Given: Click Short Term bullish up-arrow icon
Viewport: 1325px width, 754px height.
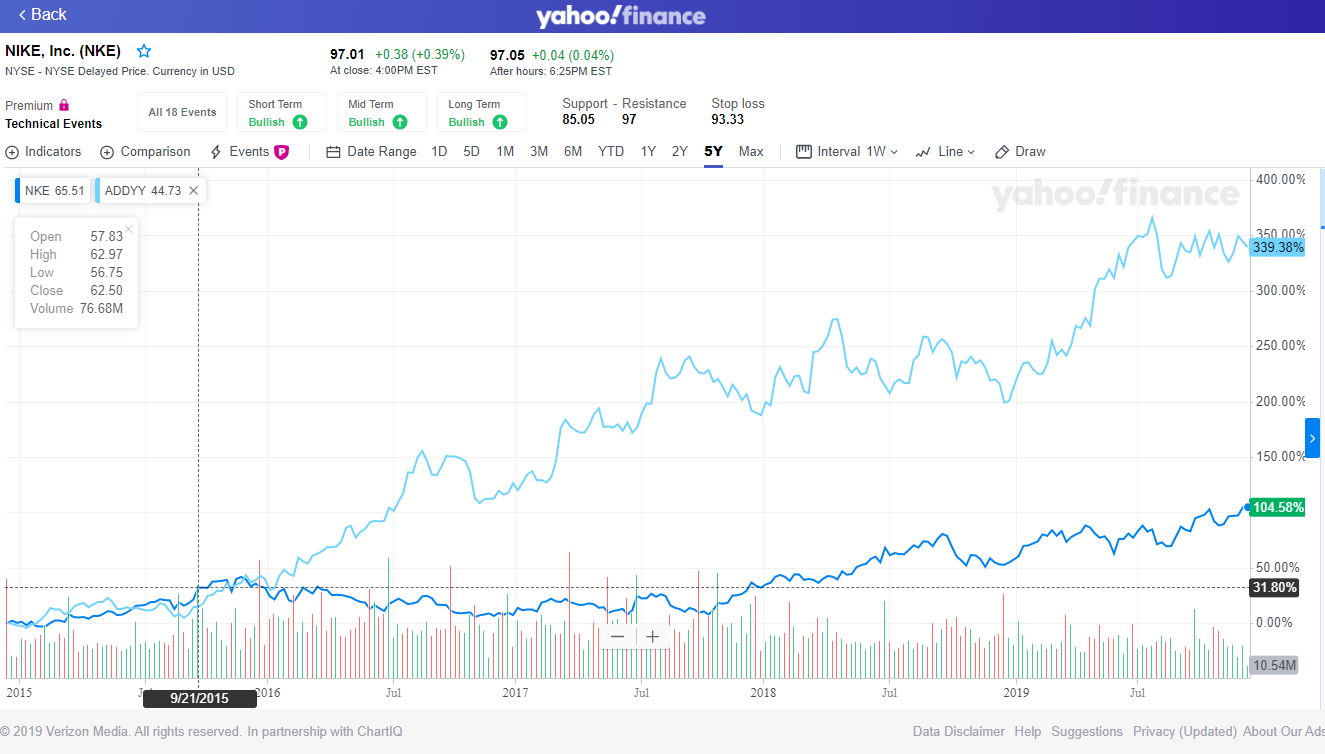Looking at the screenshot, I should tap(300, 122).
